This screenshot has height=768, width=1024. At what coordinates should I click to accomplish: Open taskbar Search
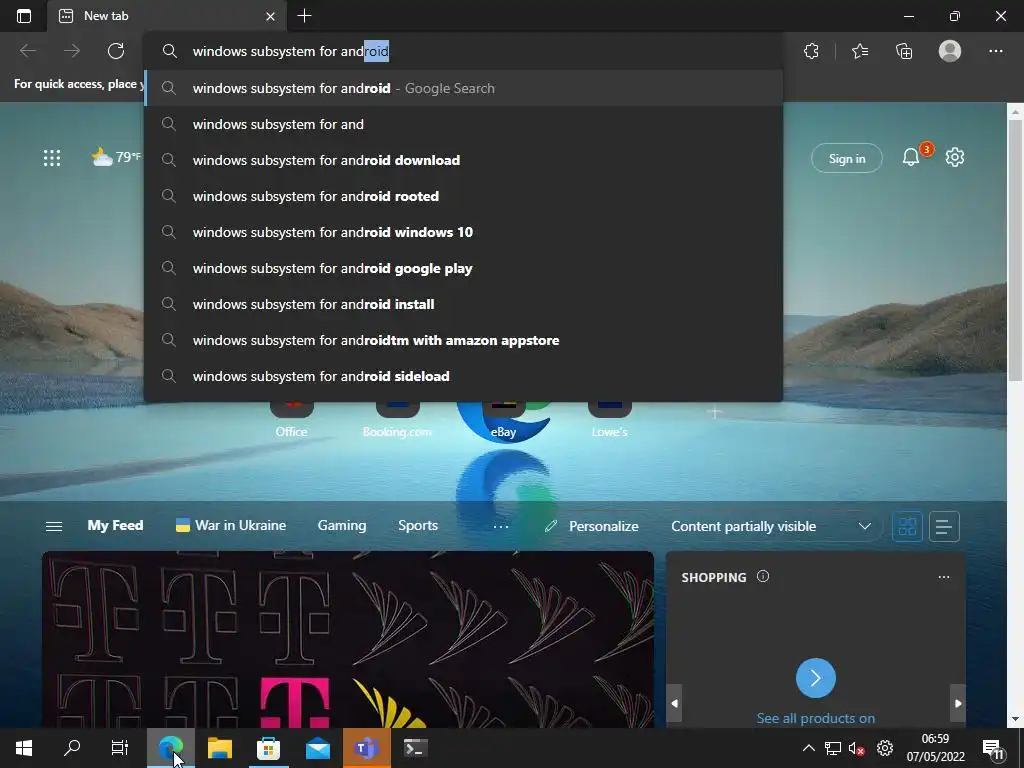click(x=72, y=748)
